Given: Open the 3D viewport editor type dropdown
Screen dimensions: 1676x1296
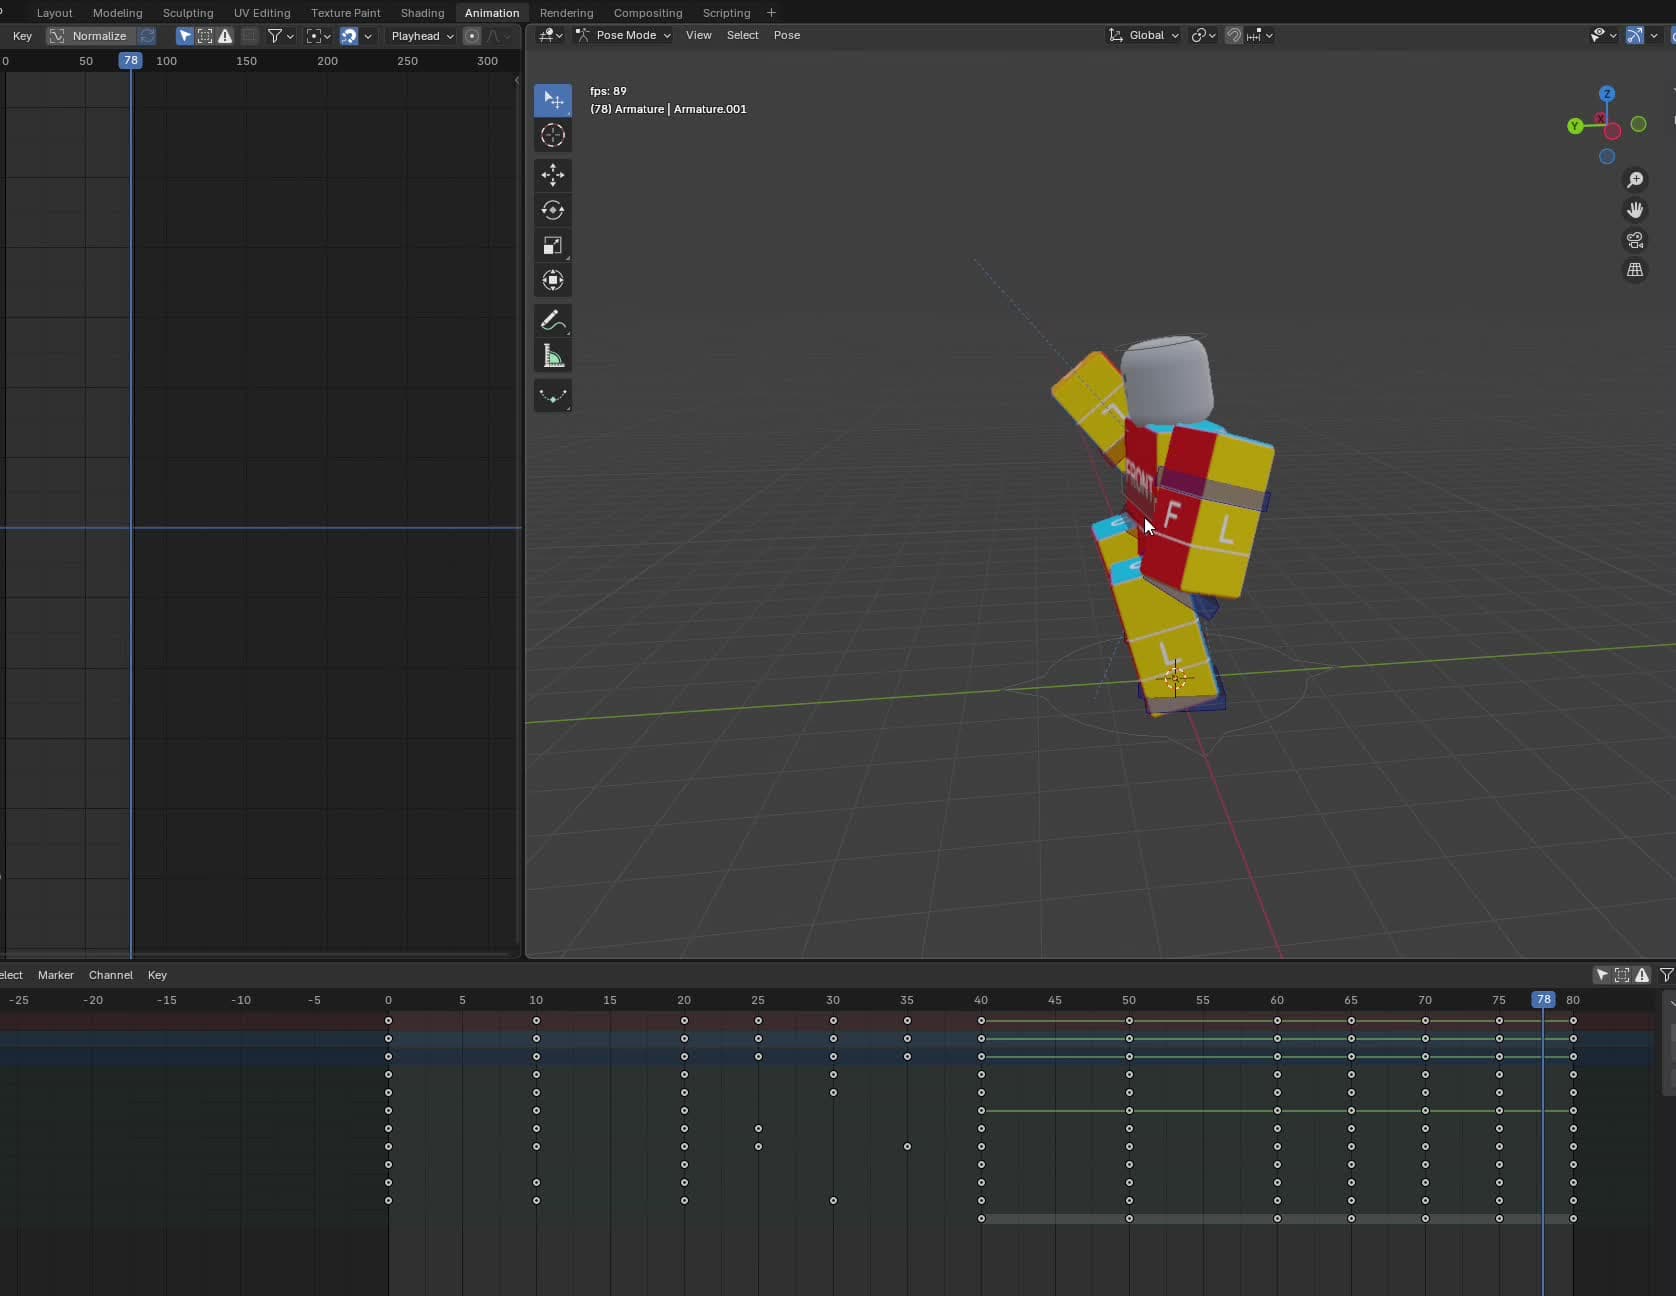Looking at the screenshot, I should pos(551,35).
